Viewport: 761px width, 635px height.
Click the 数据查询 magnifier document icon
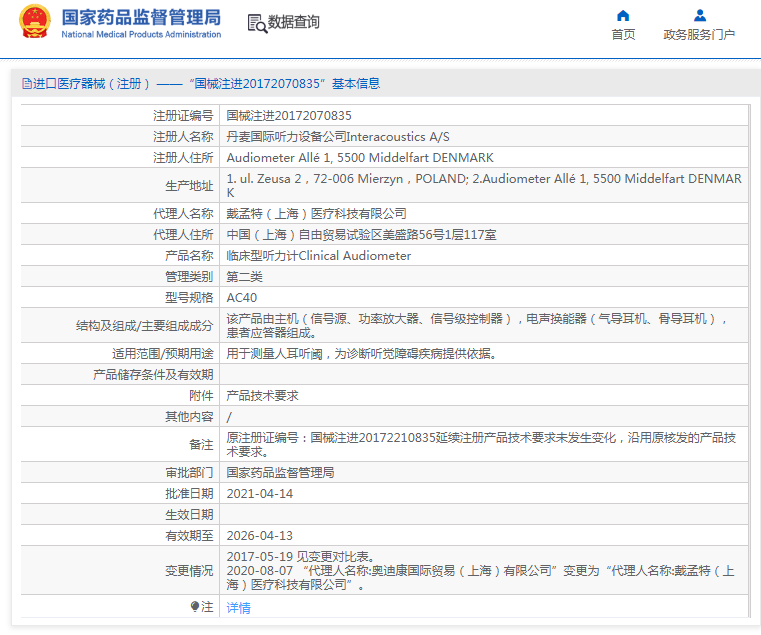[256, 23]
